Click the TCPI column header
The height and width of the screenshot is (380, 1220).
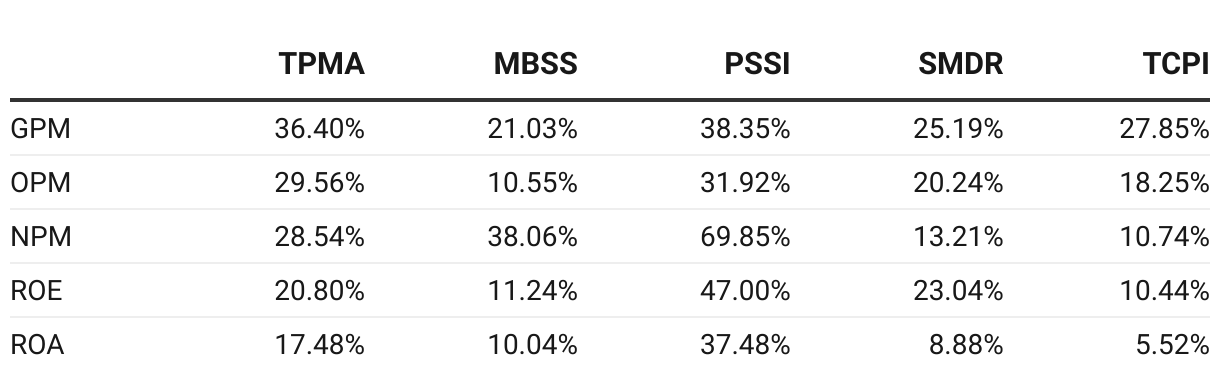(x=1176, y=65)
